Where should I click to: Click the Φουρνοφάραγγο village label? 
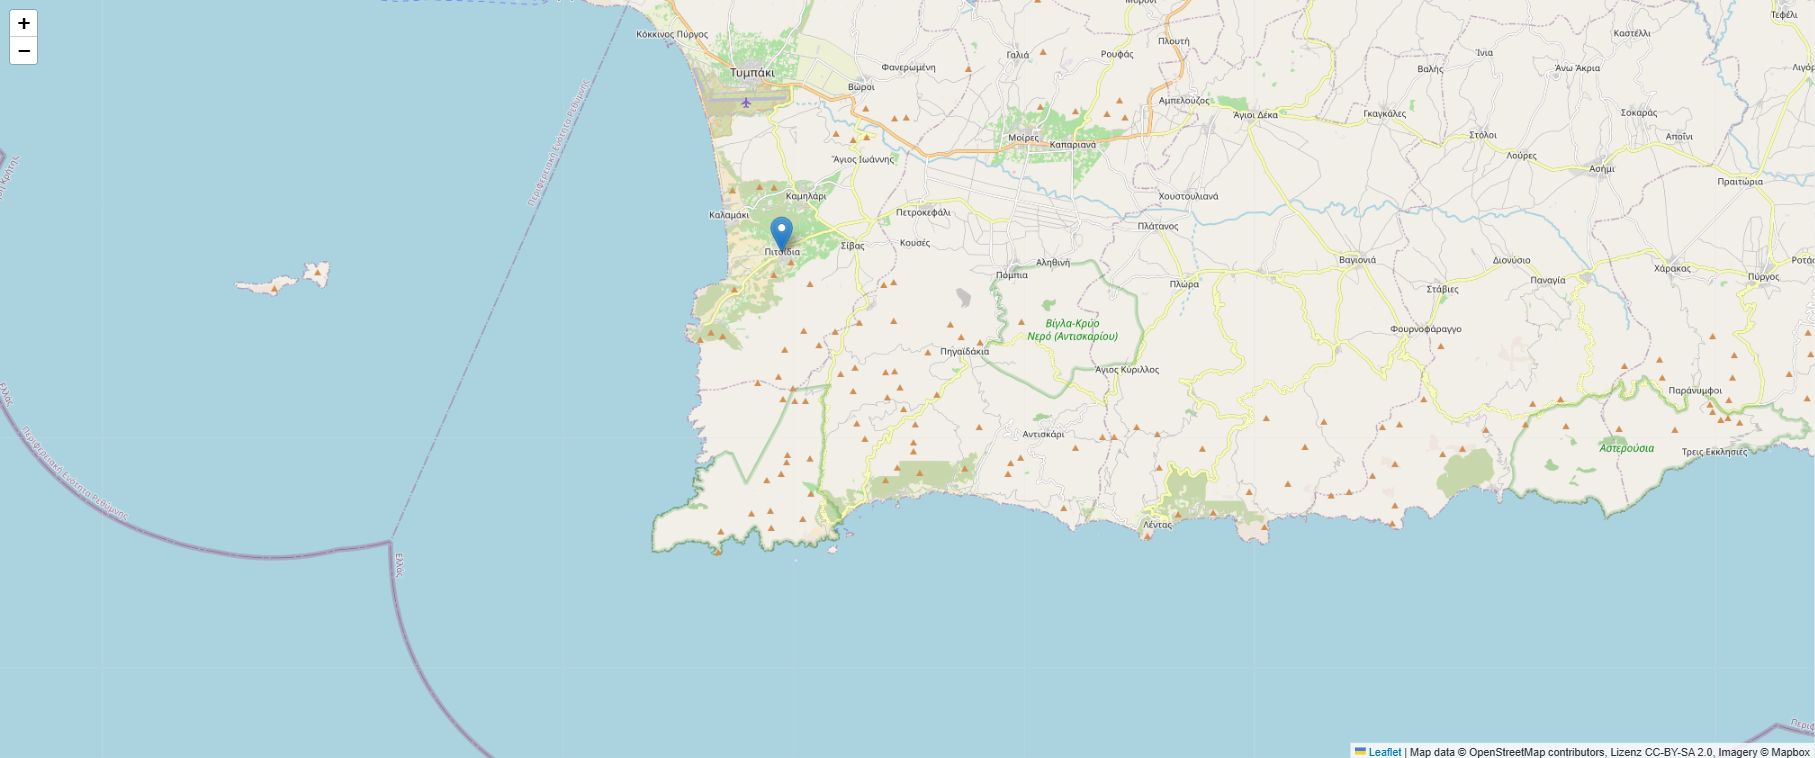click(x=1425, y=329)
